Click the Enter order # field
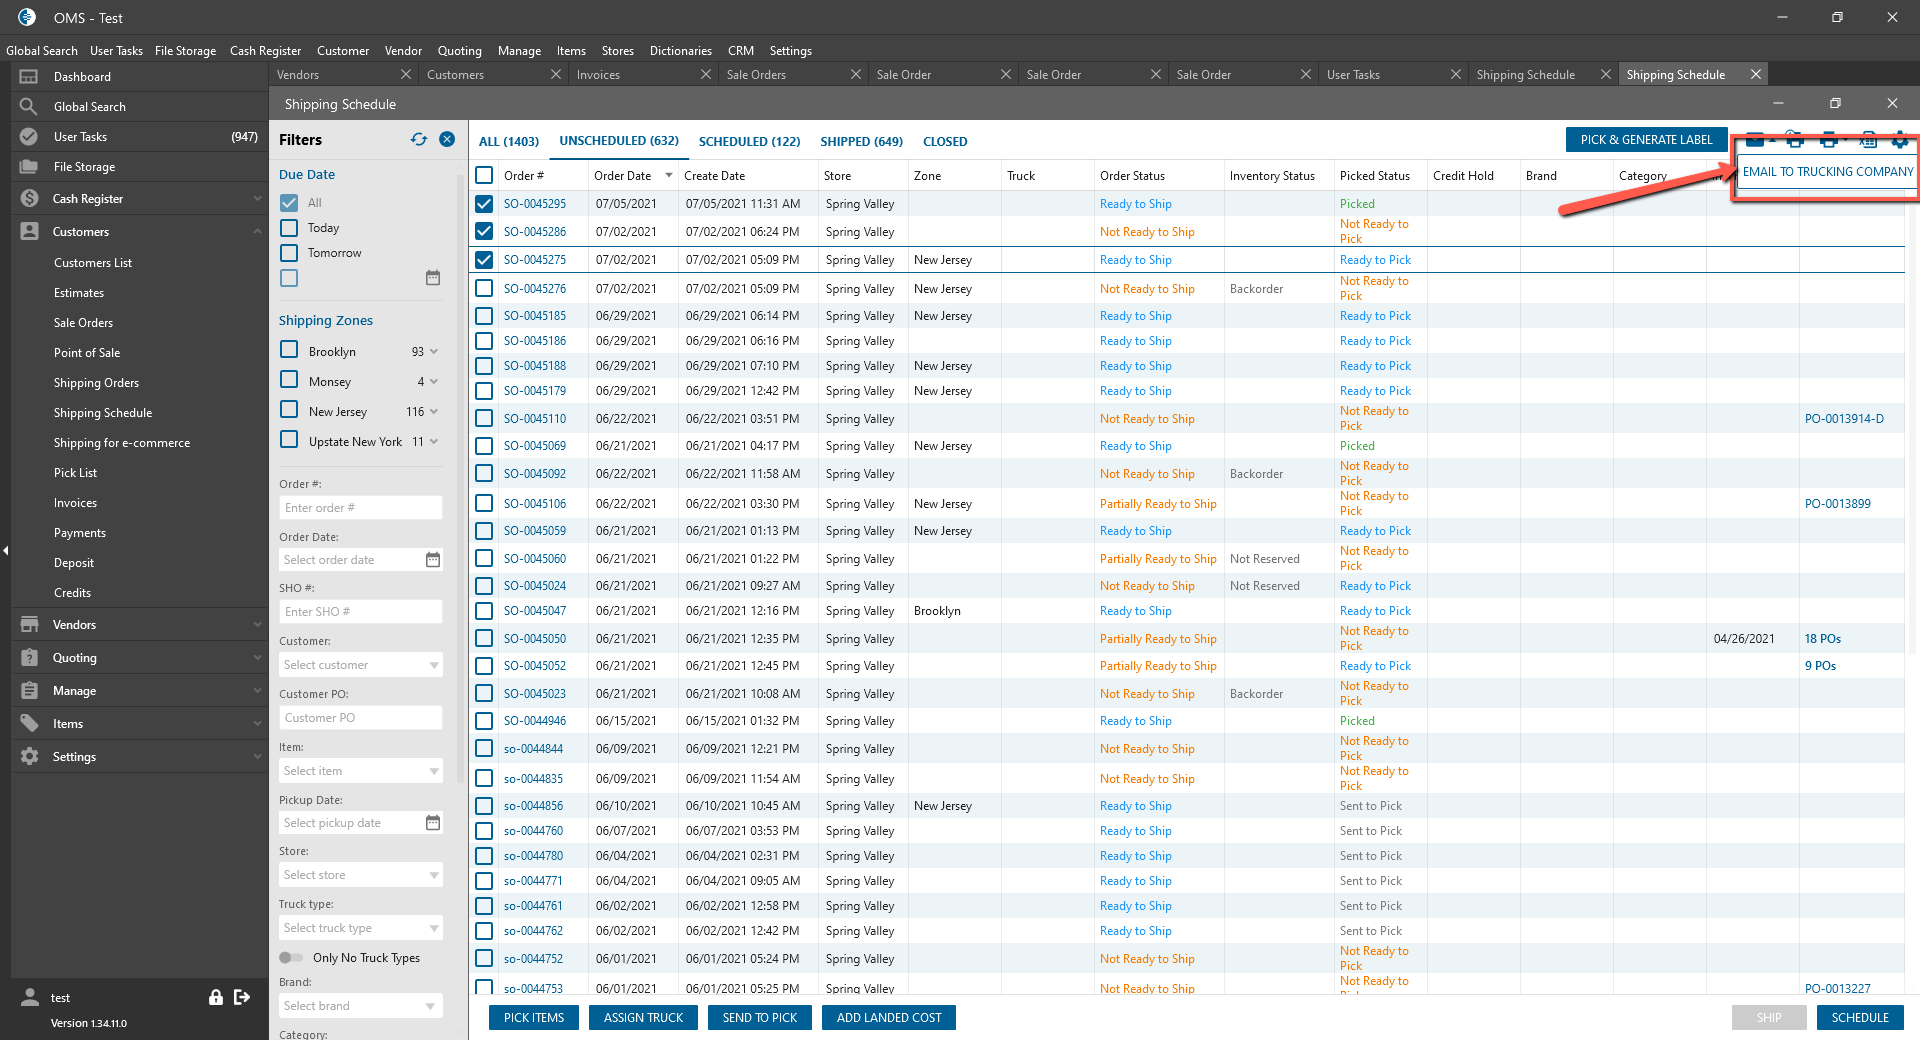 click(360, 508)
